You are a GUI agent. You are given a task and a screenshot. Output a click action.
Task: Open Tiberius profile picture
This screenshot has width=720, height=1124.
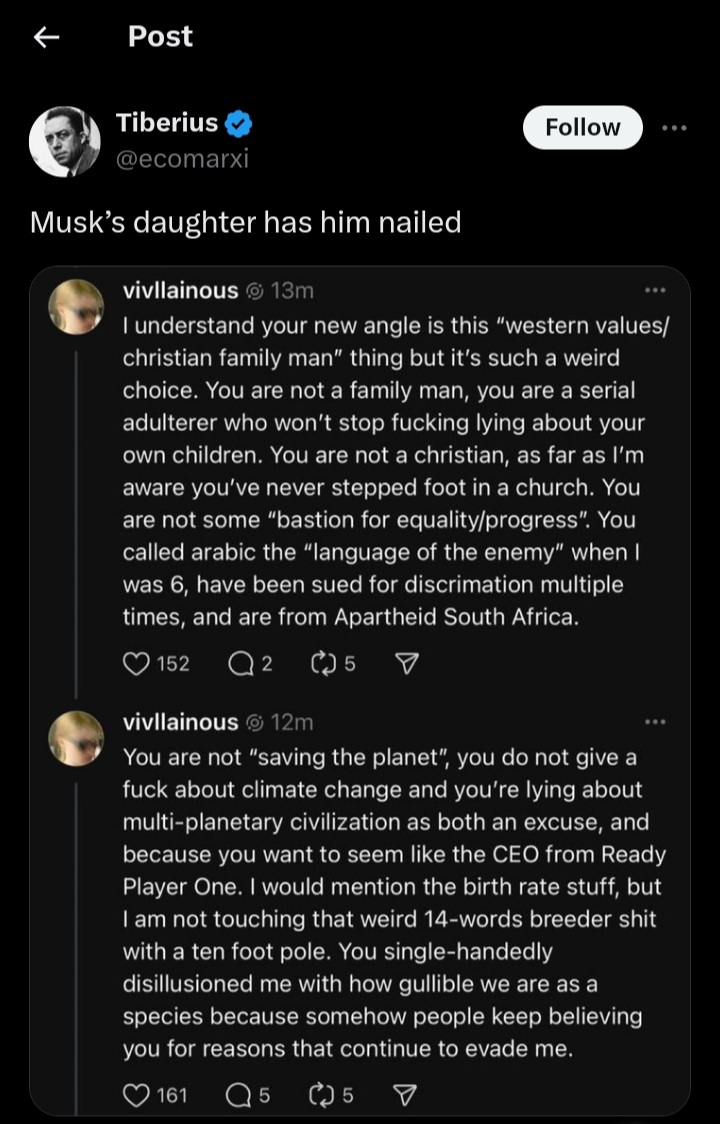pos(65,141)
